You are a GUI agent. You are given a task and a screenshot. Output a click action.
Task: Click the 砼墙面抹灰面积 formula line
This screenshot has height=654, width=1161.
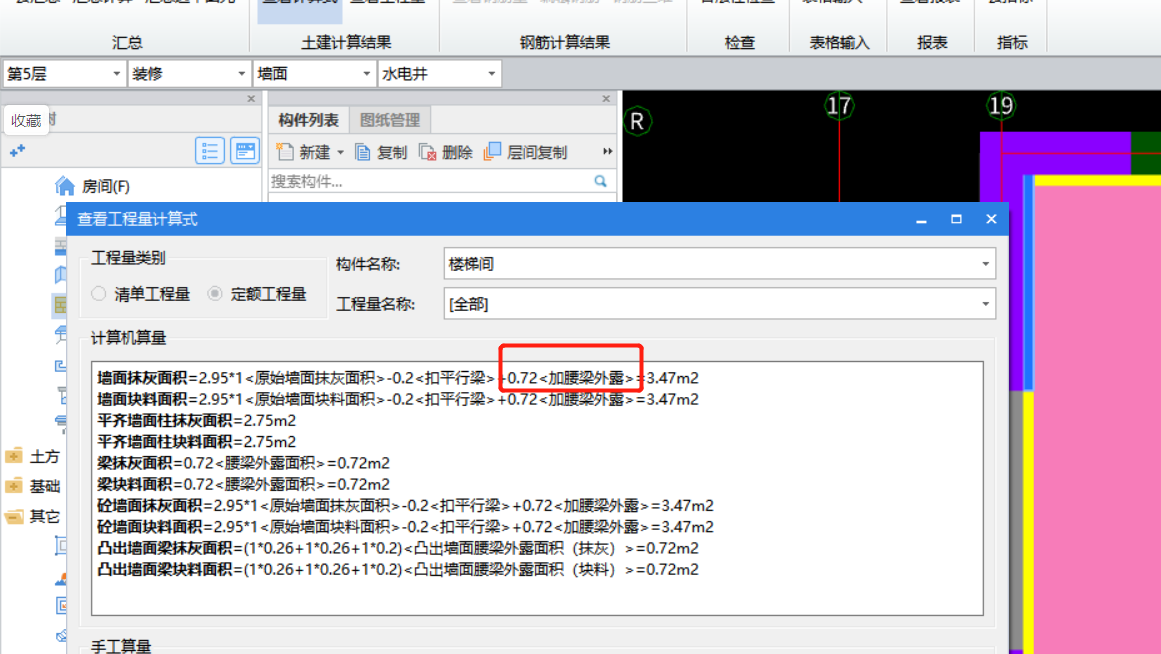pos(405,506)
